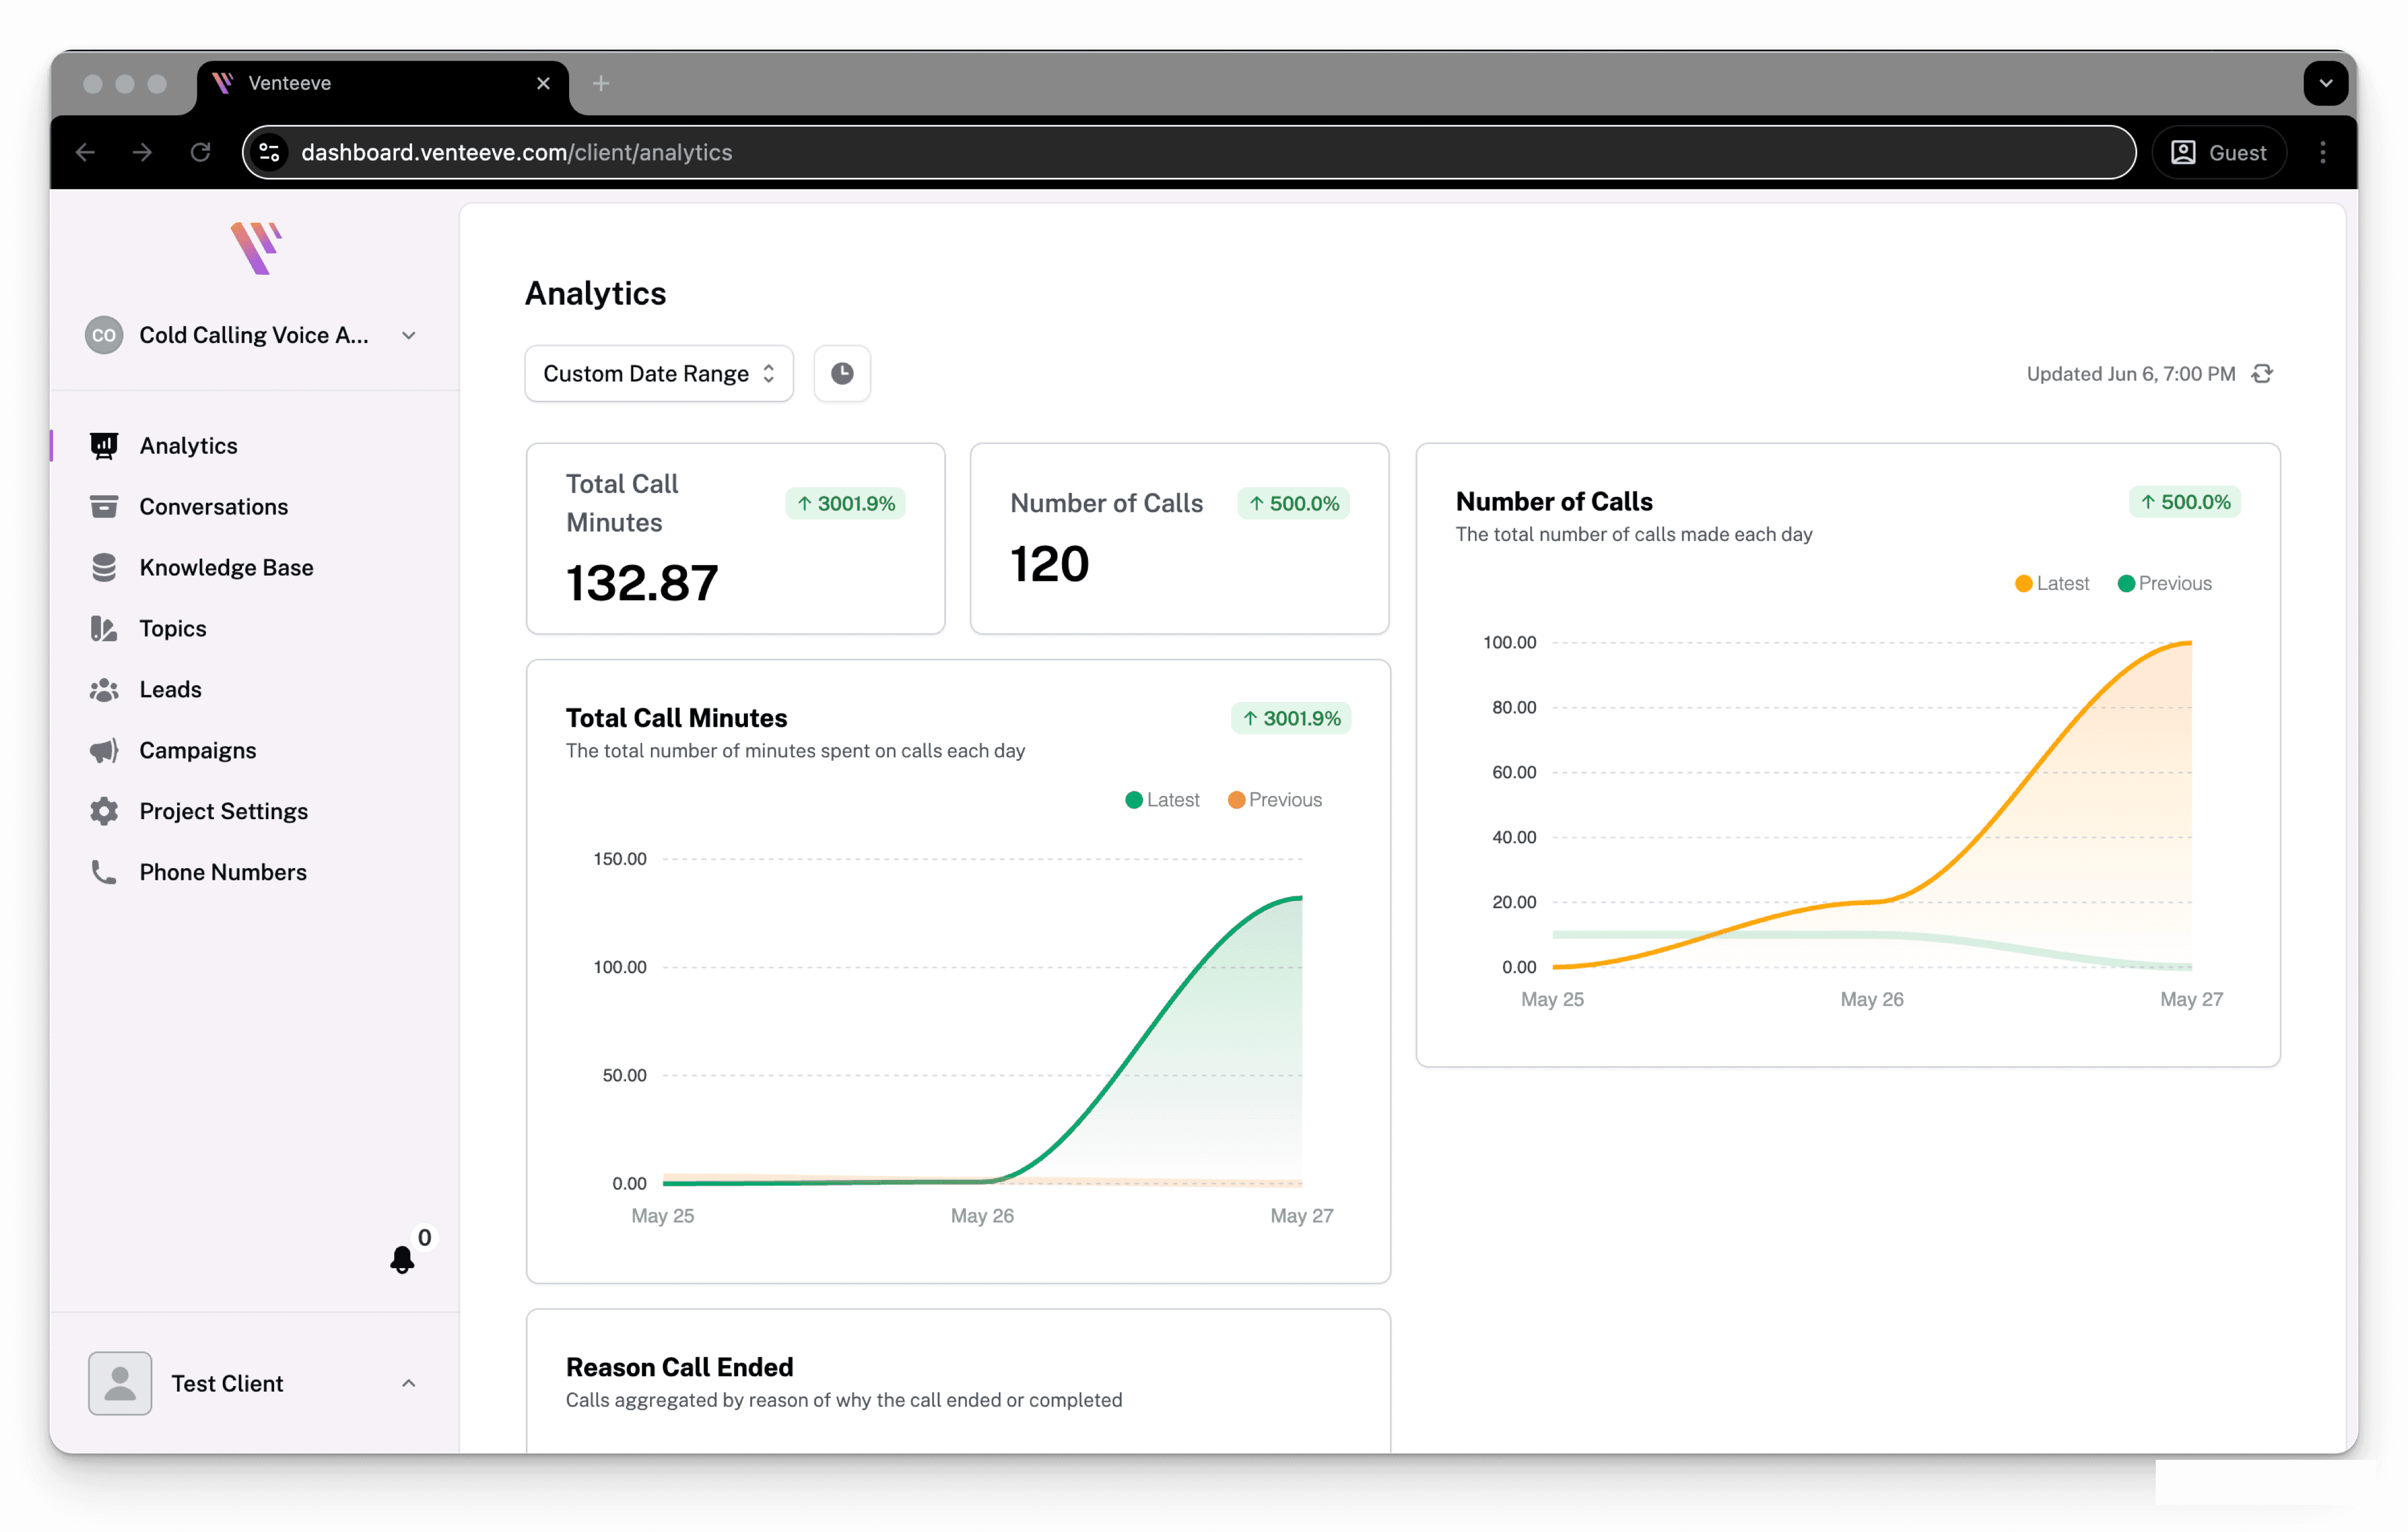Open the Campaigns megaphone icon
2408x1532 pixels.
click(104, 751)
